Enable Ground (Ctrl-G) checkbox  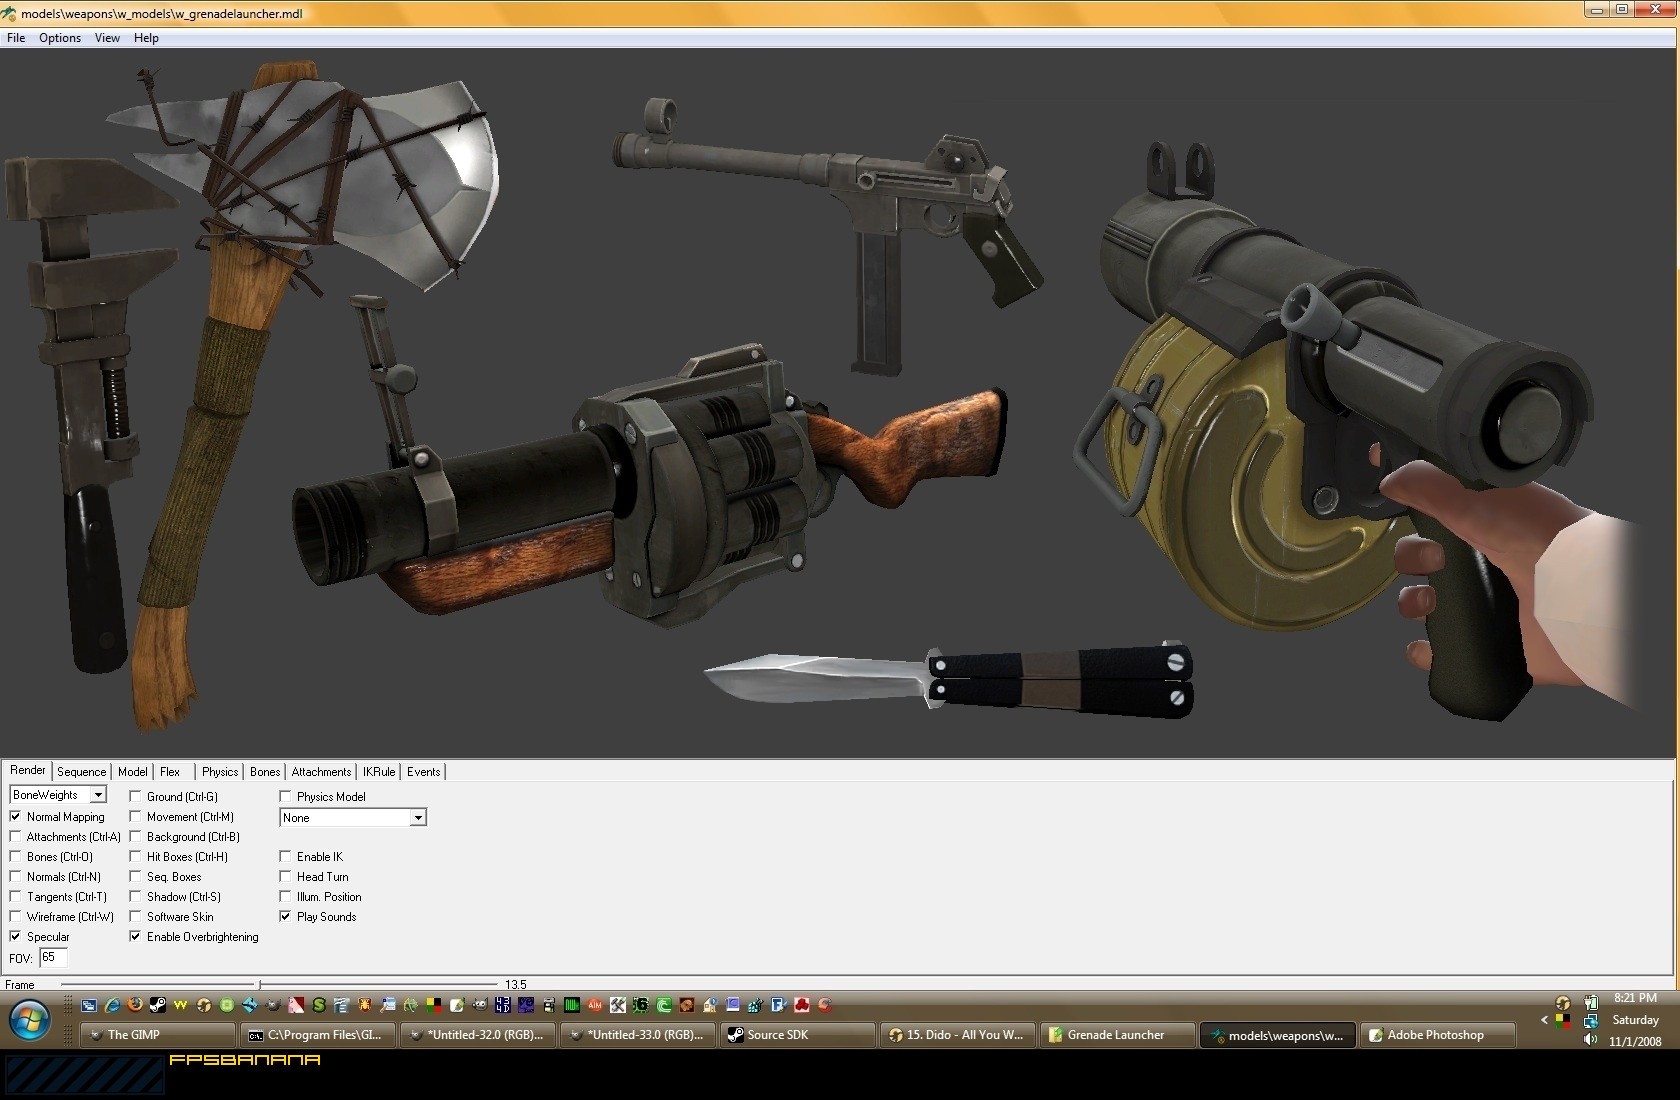[135, 796]
